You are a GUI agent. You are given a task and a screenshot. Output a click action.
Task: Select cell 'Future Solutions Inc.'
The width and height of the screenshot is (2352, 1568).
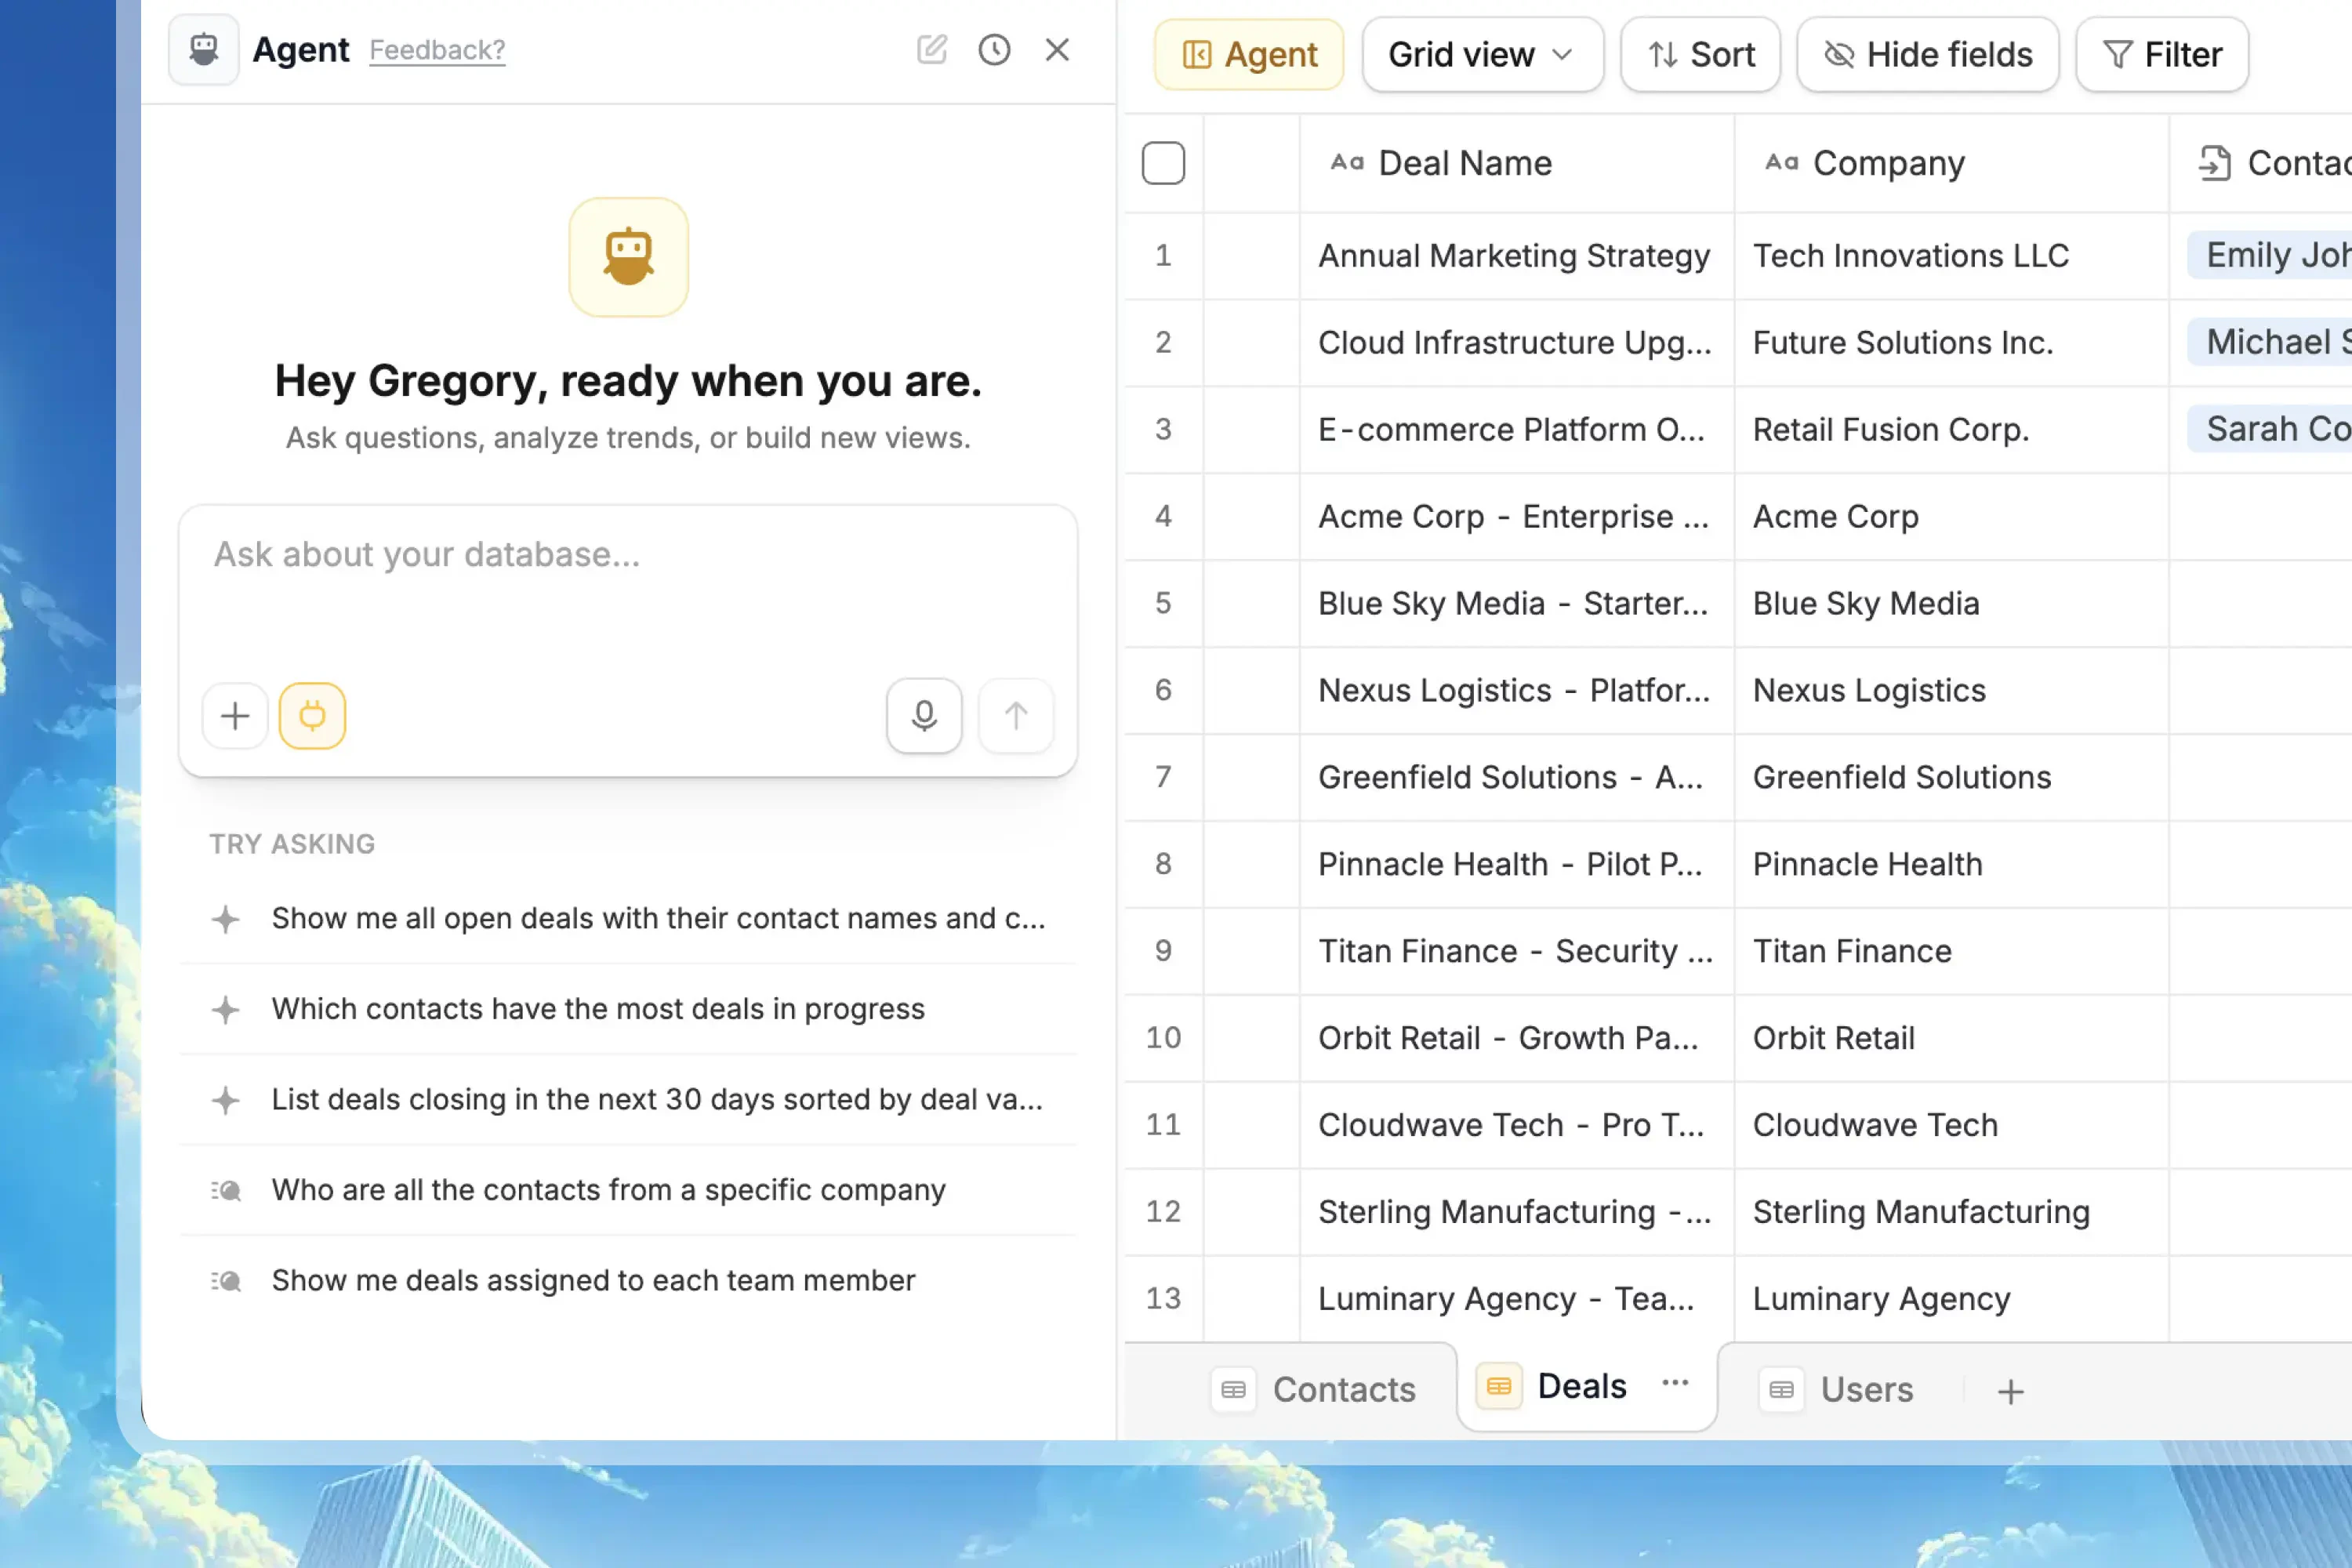click(x=1951, y=343)
